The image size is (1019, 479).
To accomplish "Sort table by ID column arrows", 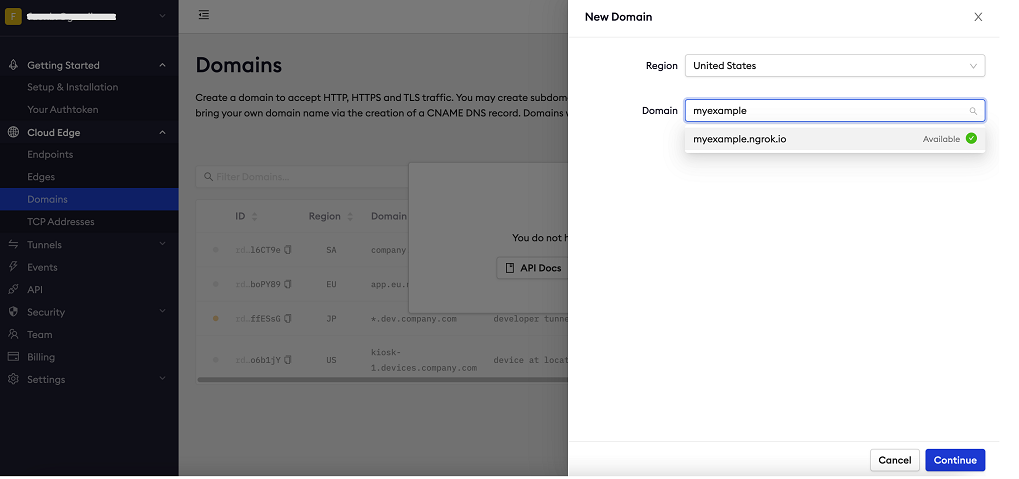I will pos(254,216).
